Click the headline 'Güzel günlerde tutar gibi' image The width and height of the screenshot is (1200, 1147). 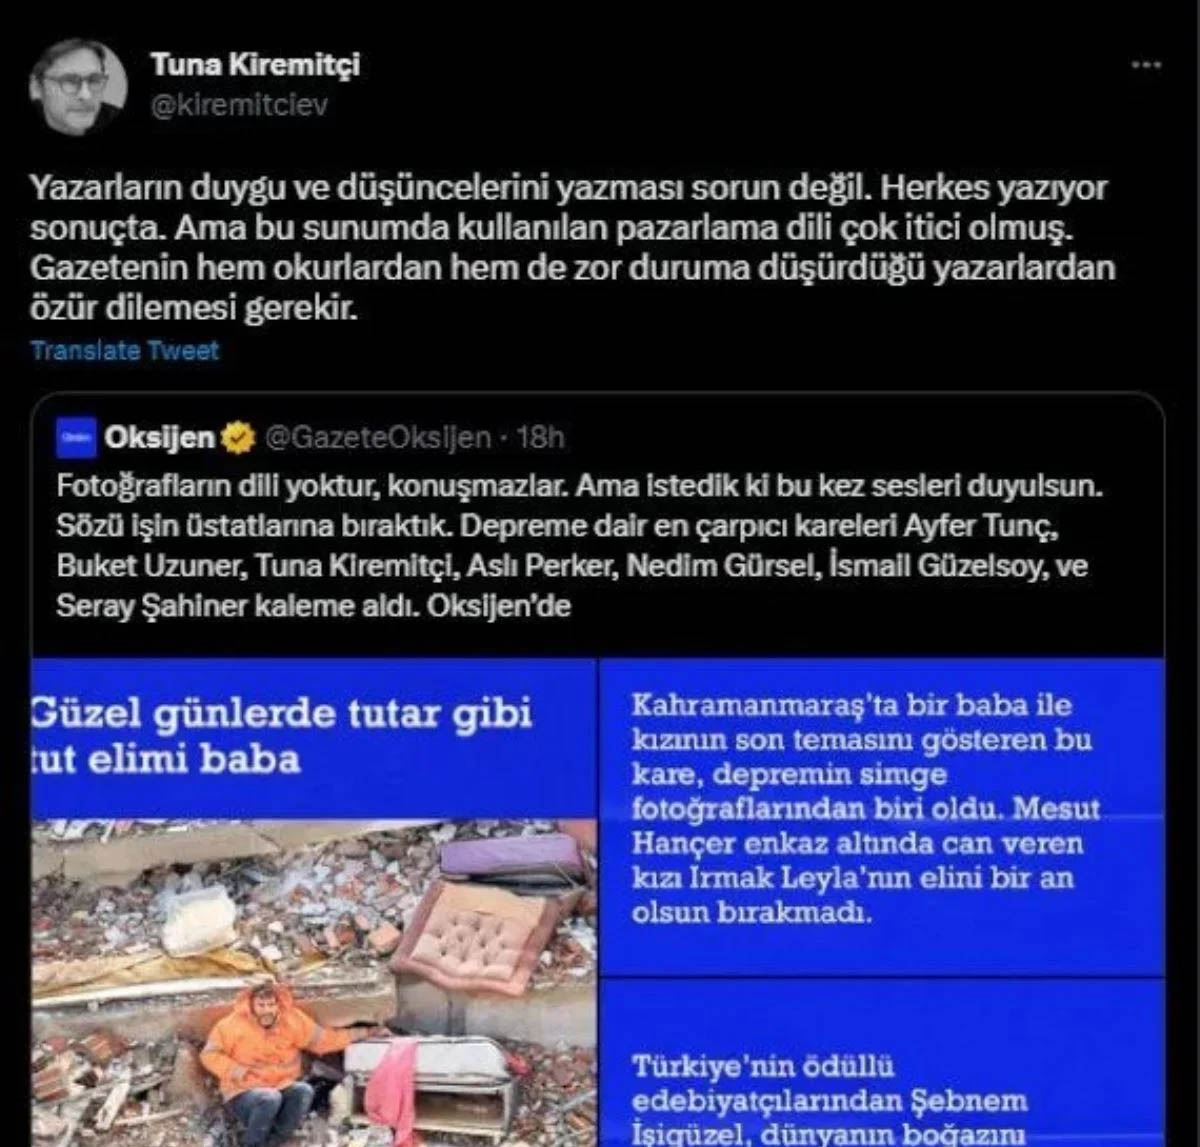pos(314,738)
